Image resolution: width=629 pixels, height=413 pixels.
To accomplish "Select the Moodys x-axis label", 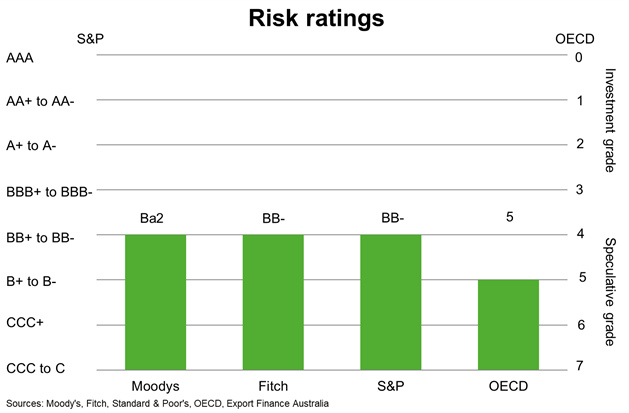I will 156,386.
